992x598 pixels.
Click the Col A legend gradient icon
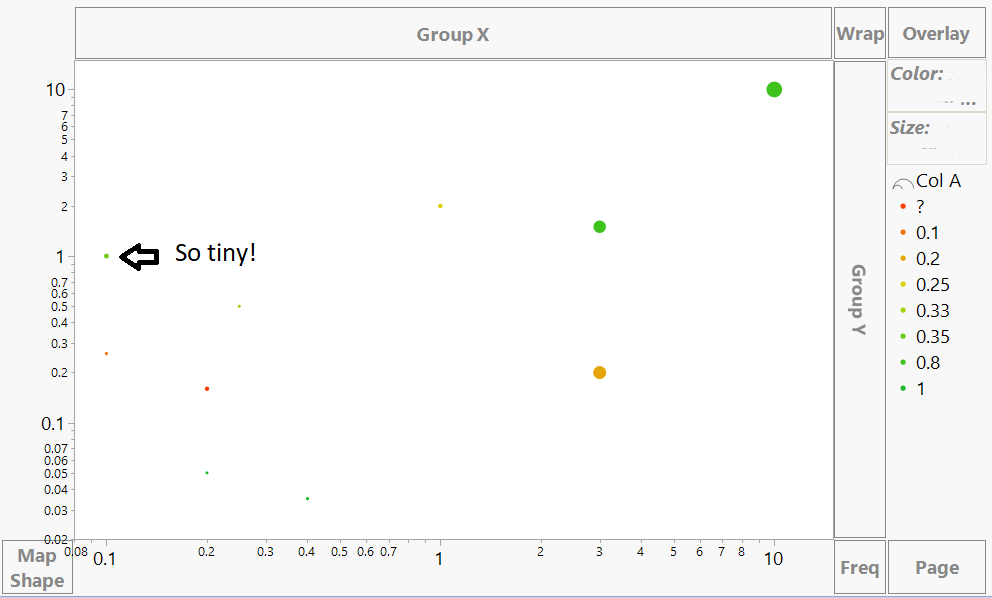(x=902, y=183)
